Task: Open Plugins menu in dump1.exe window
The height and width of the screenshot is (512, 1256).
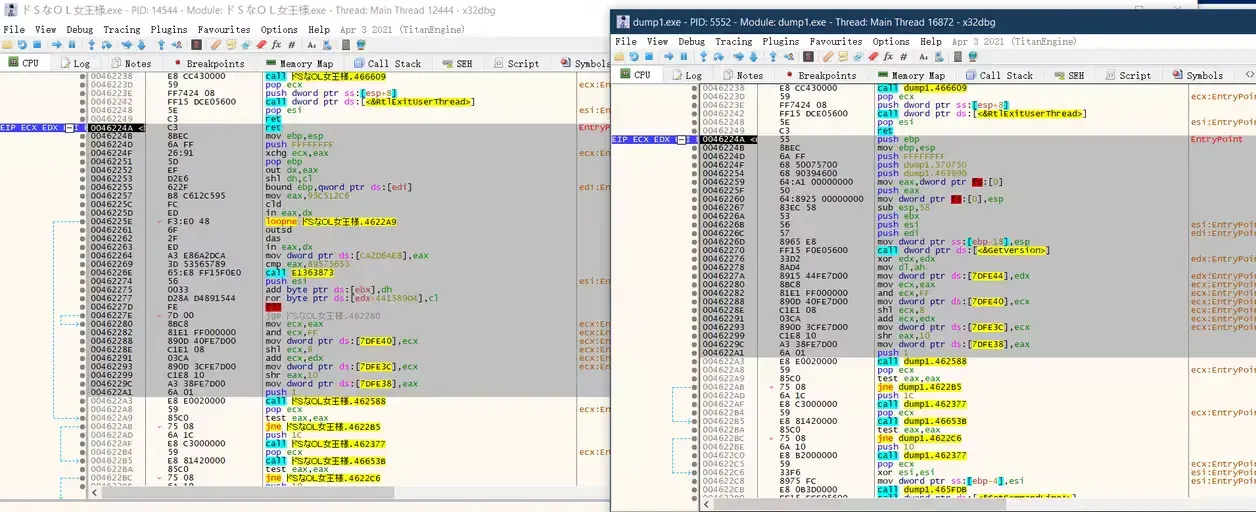Action: pyautogui.click(x=781, y=42)
